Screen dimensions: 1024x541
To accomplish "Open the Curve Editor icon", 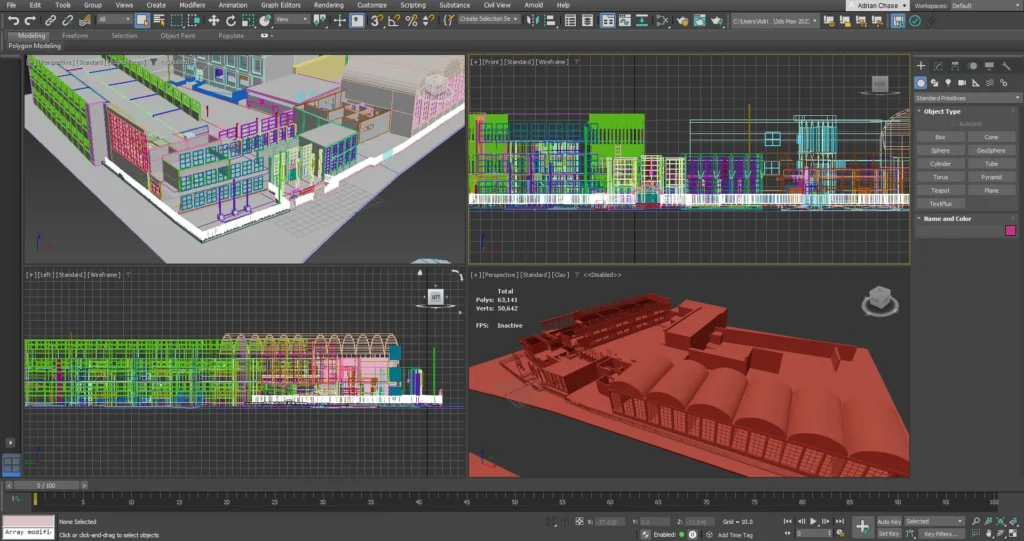I will point(625,21).
